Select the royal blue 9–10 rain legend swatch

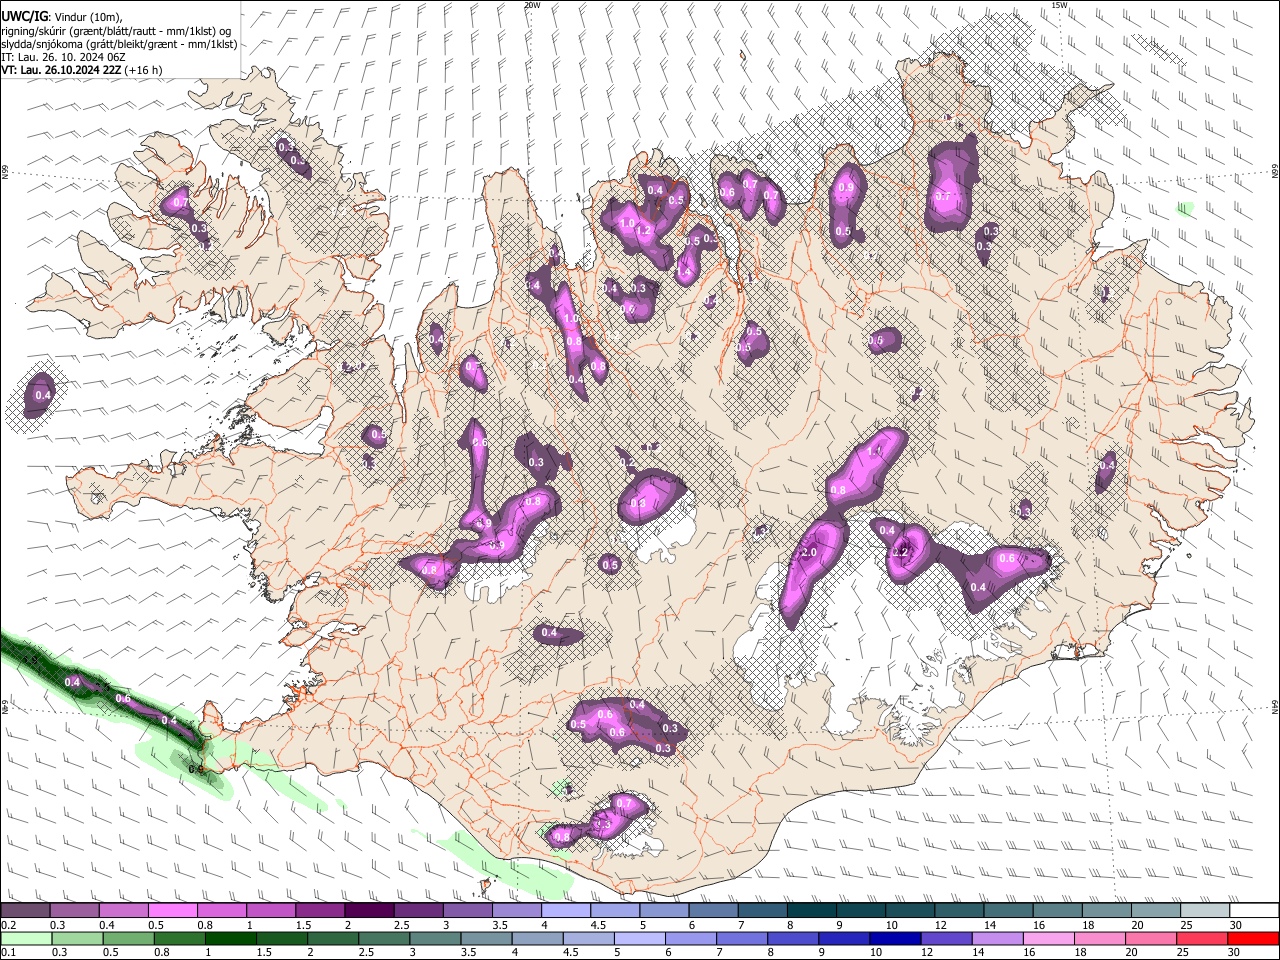(x=844, y=938)
